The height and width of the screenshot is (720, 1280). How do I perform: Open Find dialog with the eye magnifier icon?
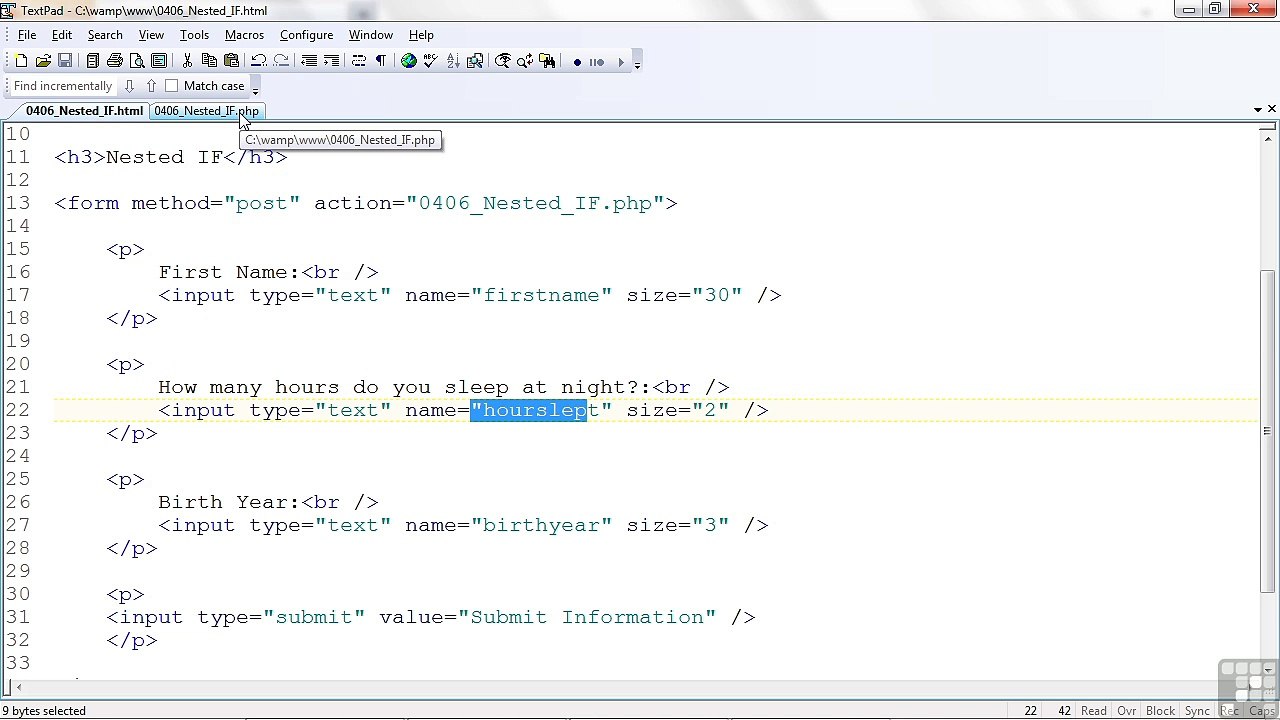point(503,61)
